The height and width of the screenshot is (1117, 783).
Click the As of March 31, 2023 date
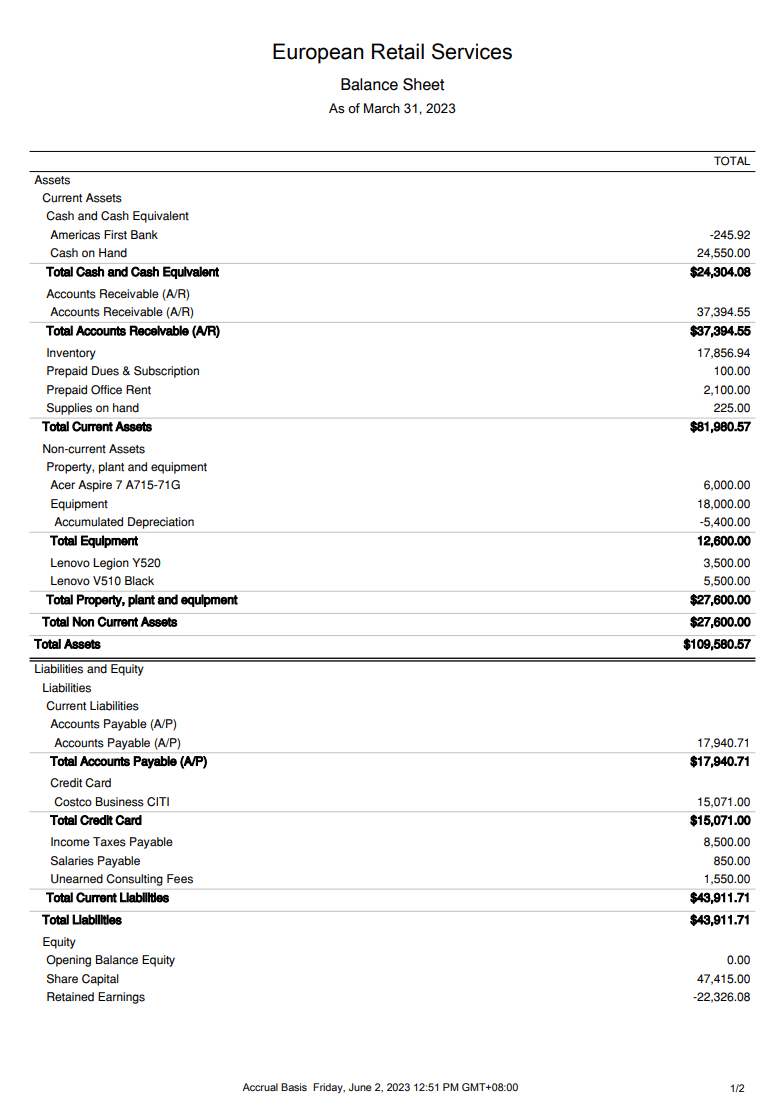click(x=392, y=108)
